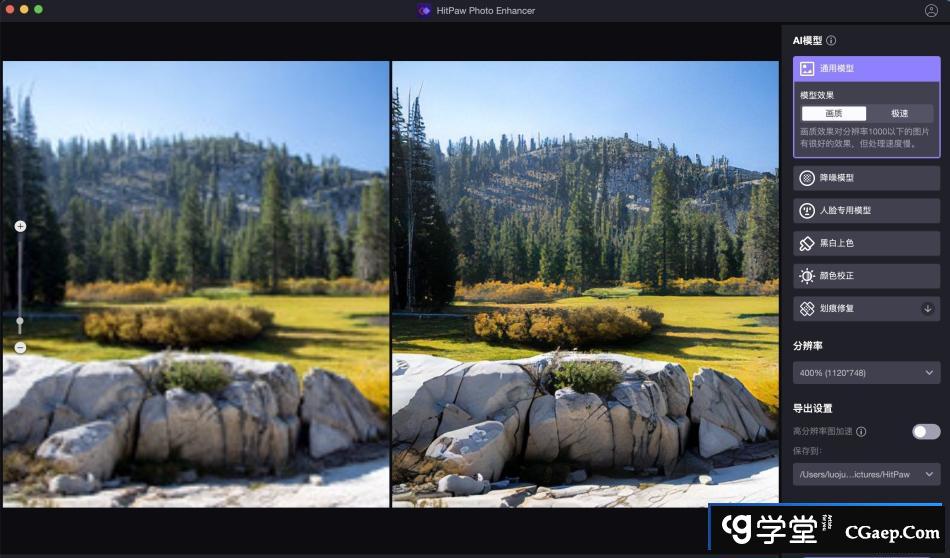Choose the 通用模型 general model

click(x=866, y=69)
